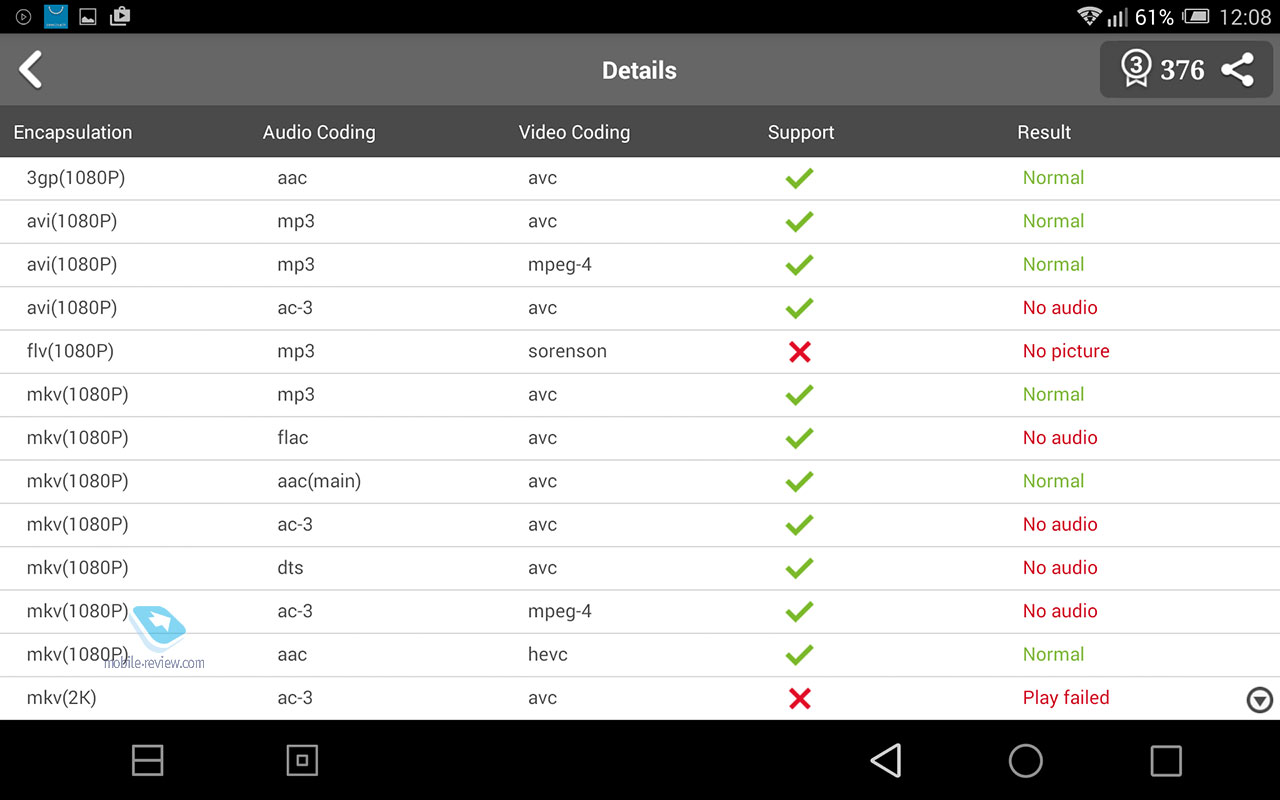The image size is (1280, 800).
Task: Tap the green checkmark in the 3gp(1080P) row
Action: pos(799,178)
